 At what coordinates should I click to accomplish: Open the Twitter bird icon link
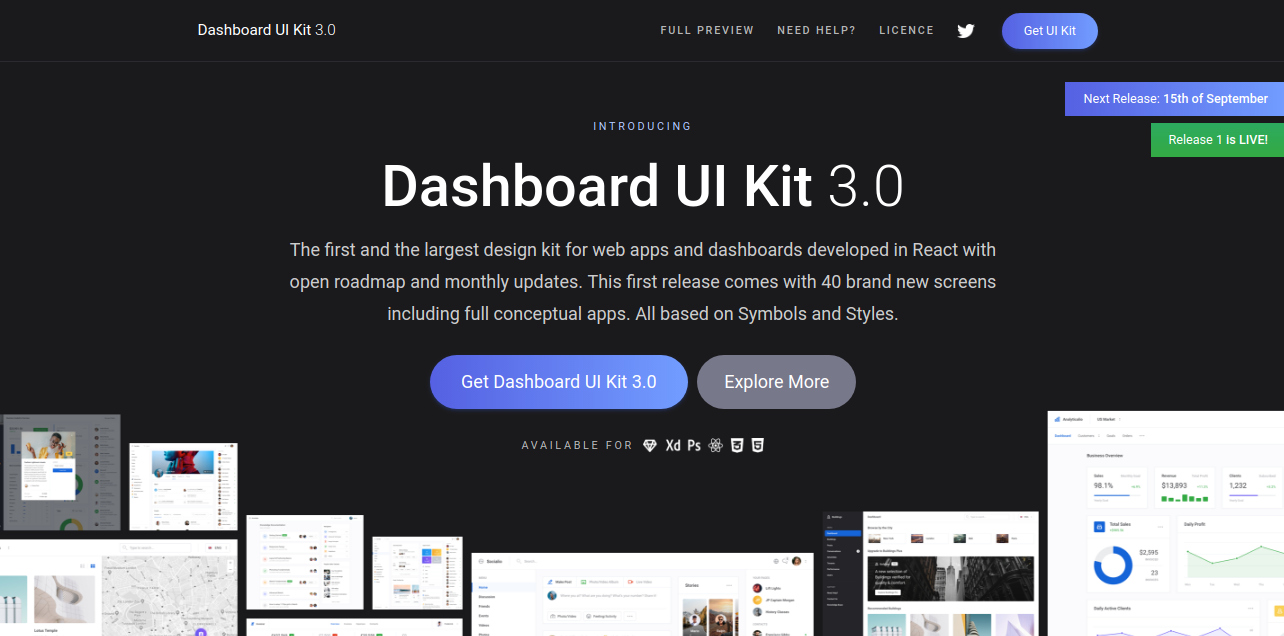pyautogui.click(x=965, y=31)
